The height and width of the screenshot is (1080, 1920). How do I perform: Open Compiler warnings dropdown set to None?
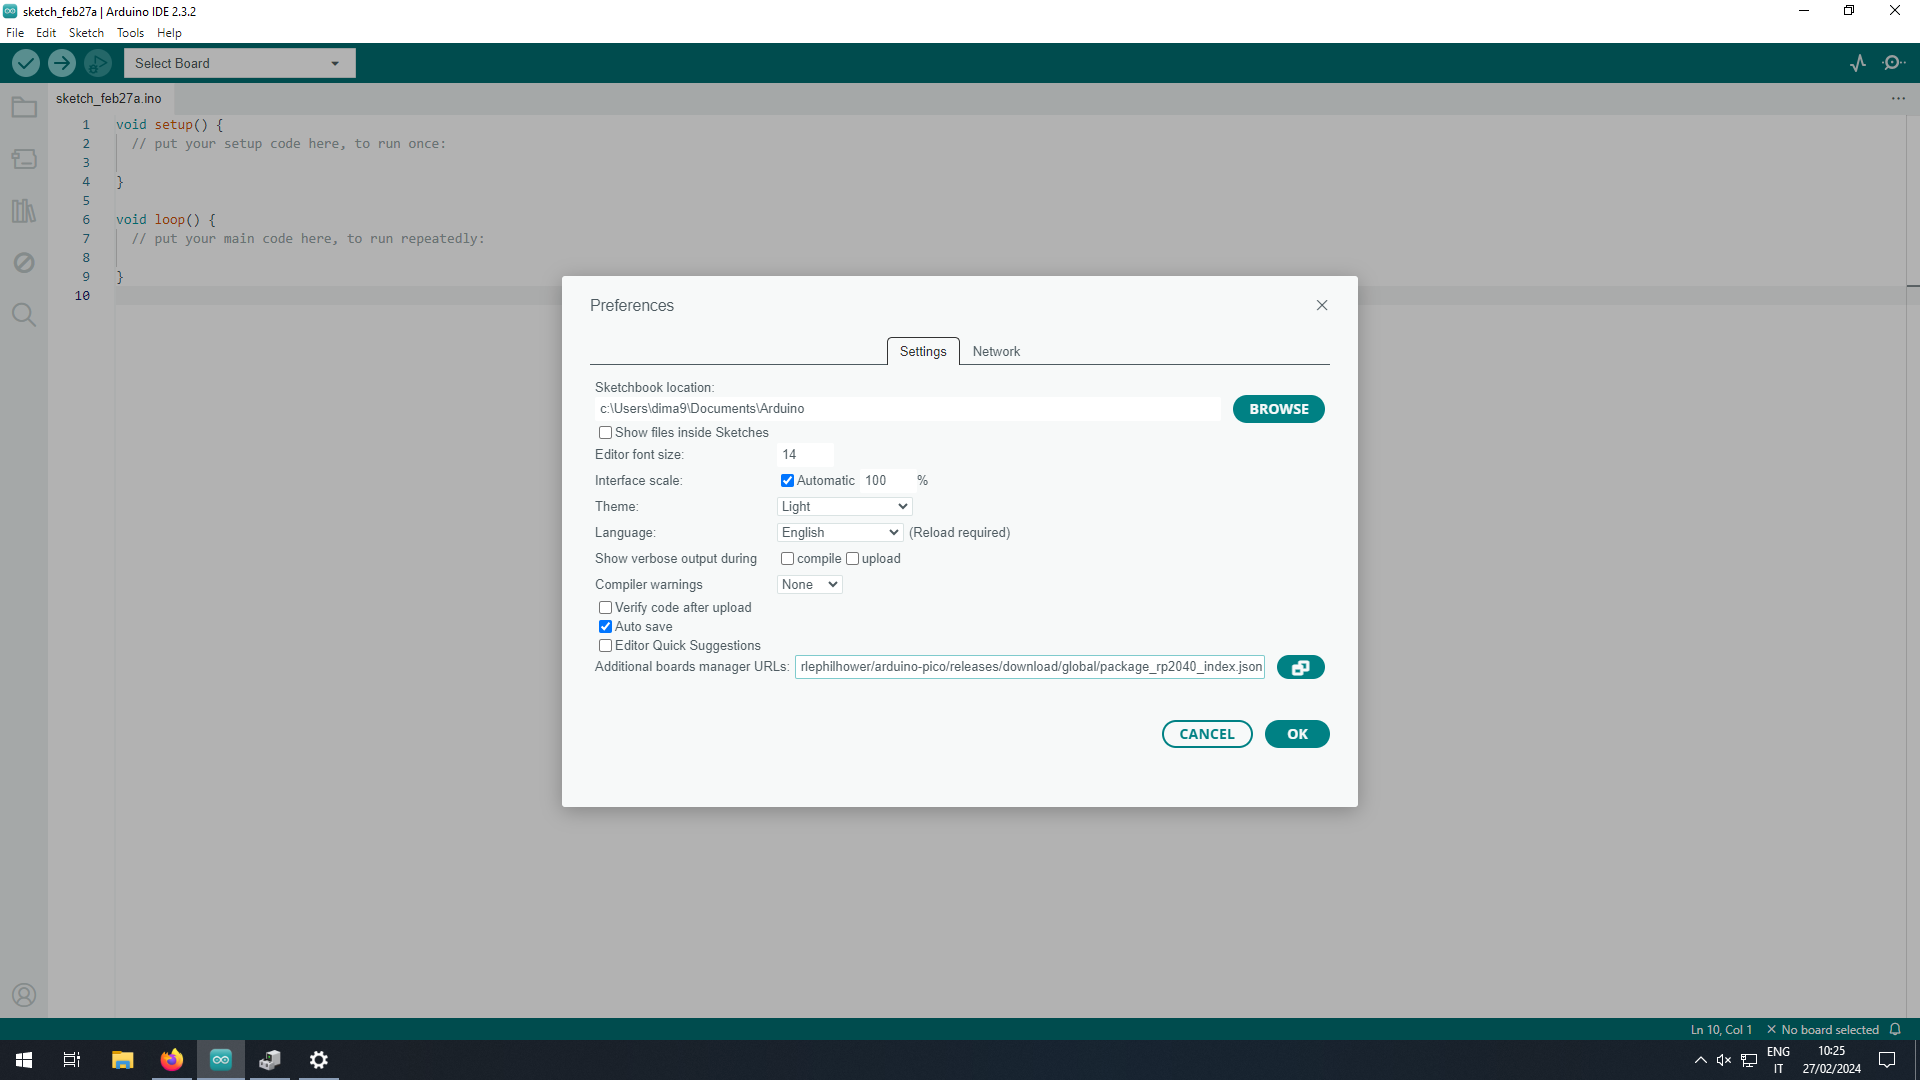(809, 585)
